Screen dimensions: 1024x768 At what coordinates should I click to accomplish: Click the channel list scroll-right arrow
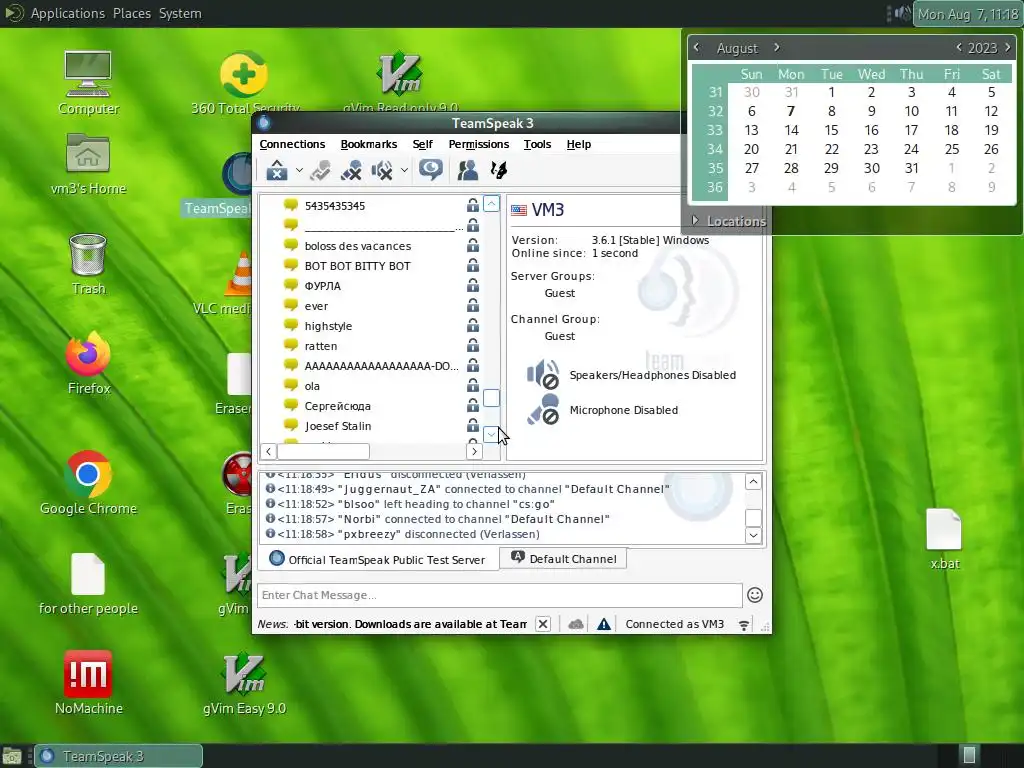(474, 451)
